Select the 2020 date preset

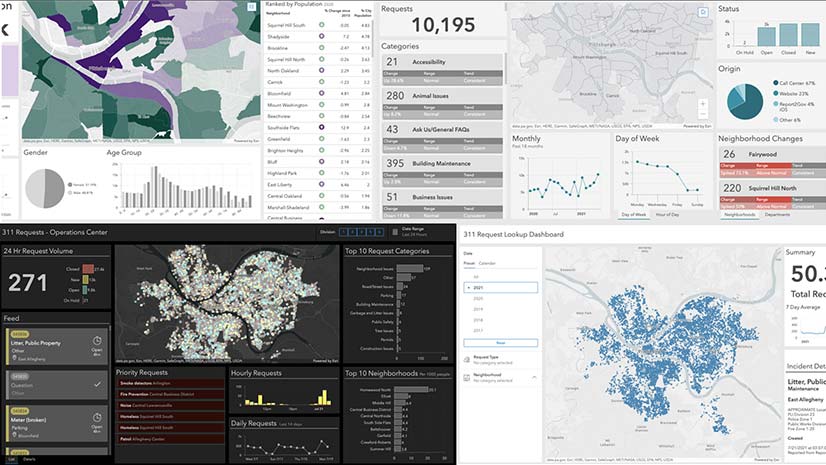click(500, 299)
